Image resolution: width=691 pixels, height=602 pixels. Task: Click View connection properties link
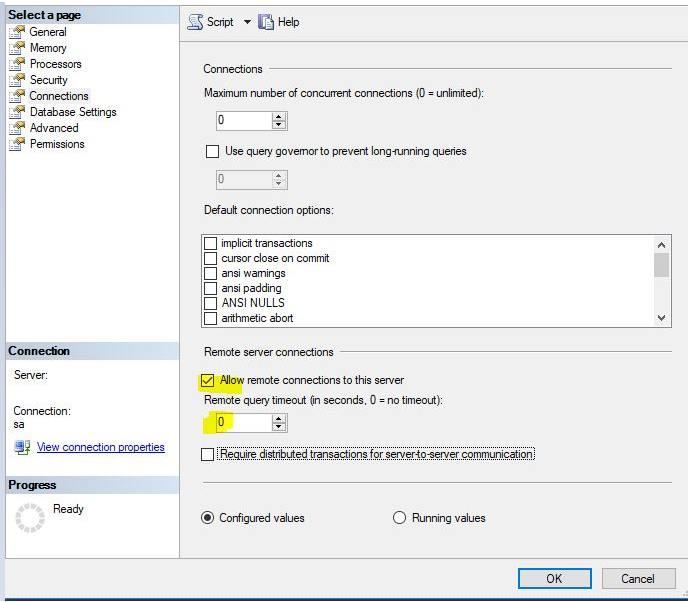click(x=100, y=447)
